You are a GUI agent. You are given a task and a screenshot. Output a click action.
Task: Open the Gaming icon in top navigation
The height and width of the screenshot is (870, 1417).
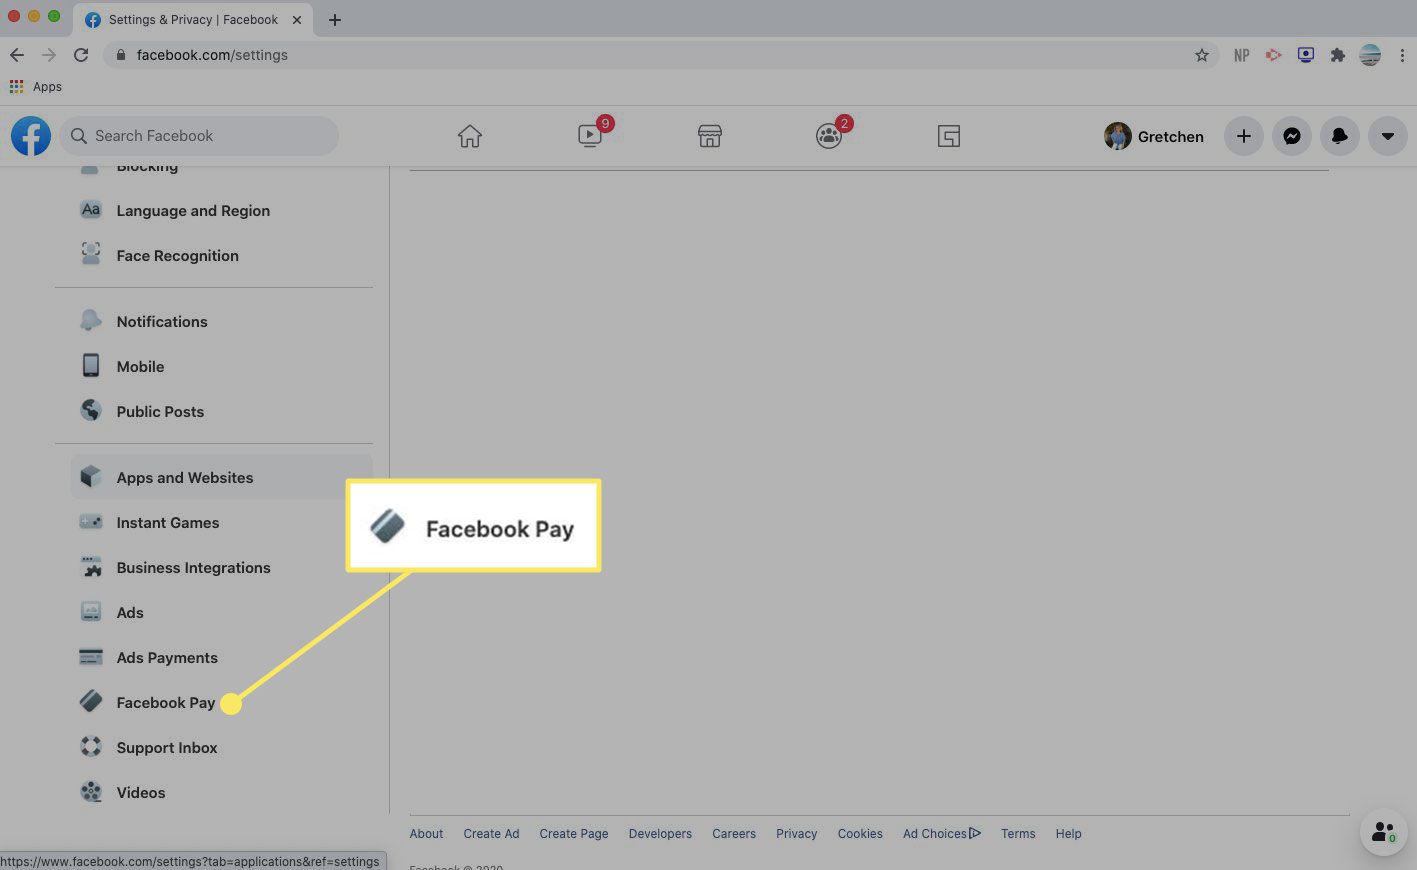coord(949,136)
